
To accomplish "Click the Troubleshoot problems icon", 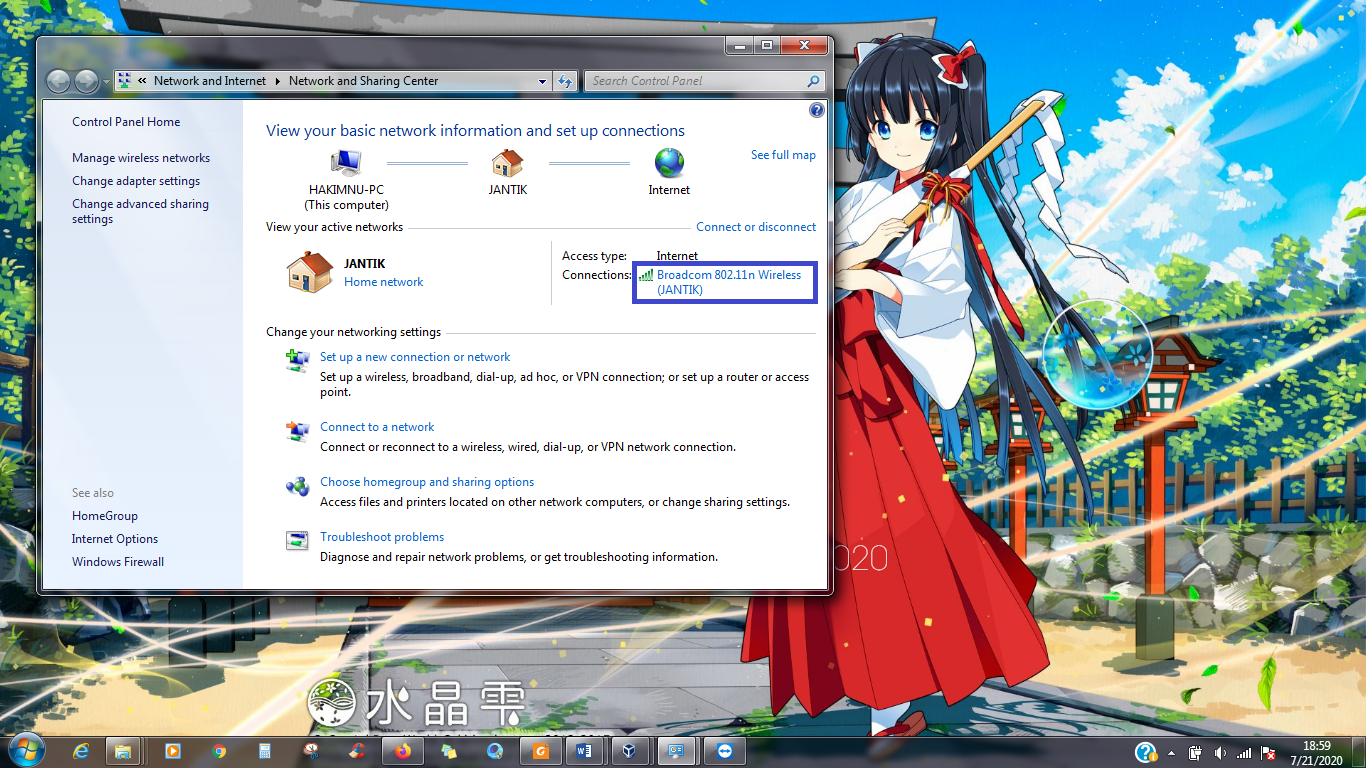I will coord(297,541).
